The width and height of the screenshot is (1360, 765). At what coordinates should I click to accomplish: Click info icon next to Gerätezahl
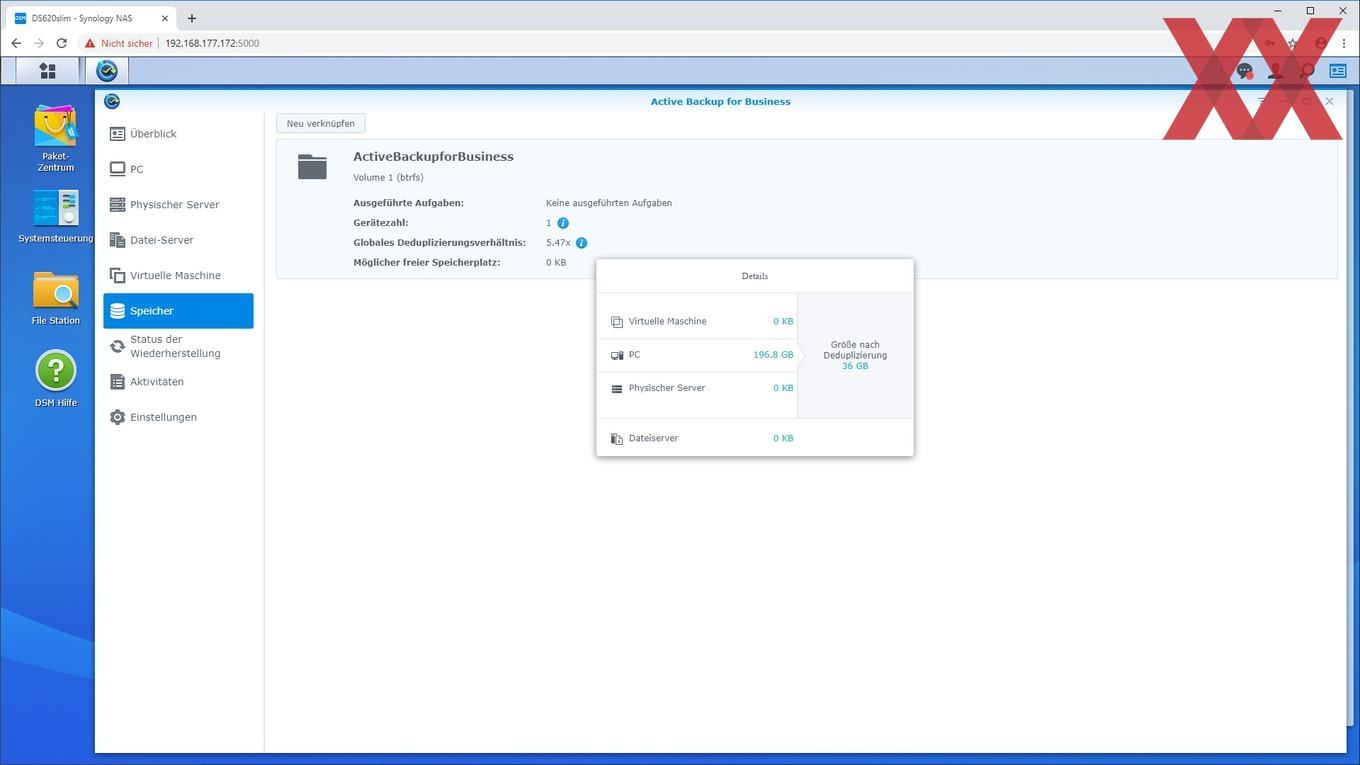tap(563, 223)
